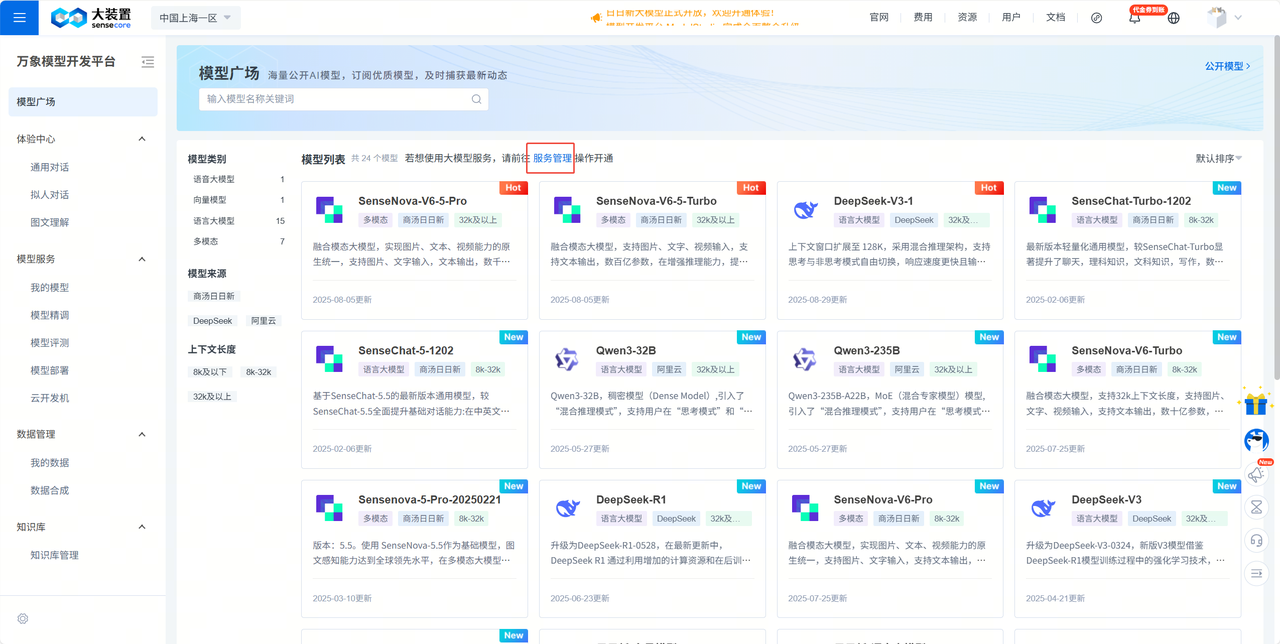Click the user avatar in top bar

(x=1217, y=18)
